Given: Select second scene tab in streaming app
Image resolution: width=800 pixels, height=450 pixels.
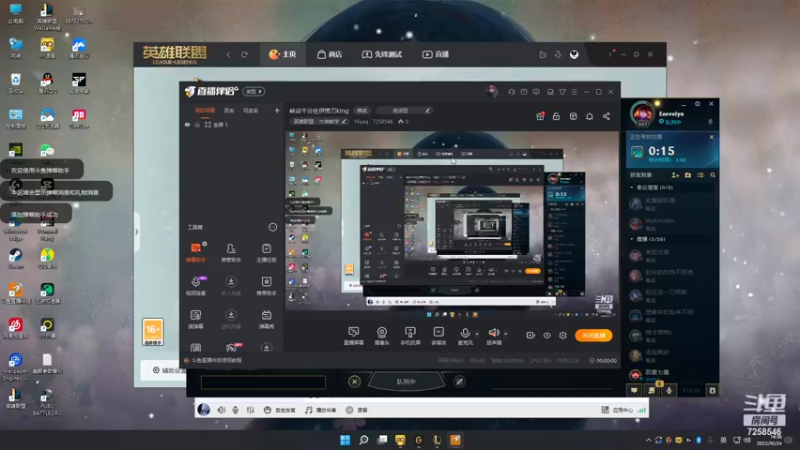Looking at the screenshot, I should pos(229,110).
